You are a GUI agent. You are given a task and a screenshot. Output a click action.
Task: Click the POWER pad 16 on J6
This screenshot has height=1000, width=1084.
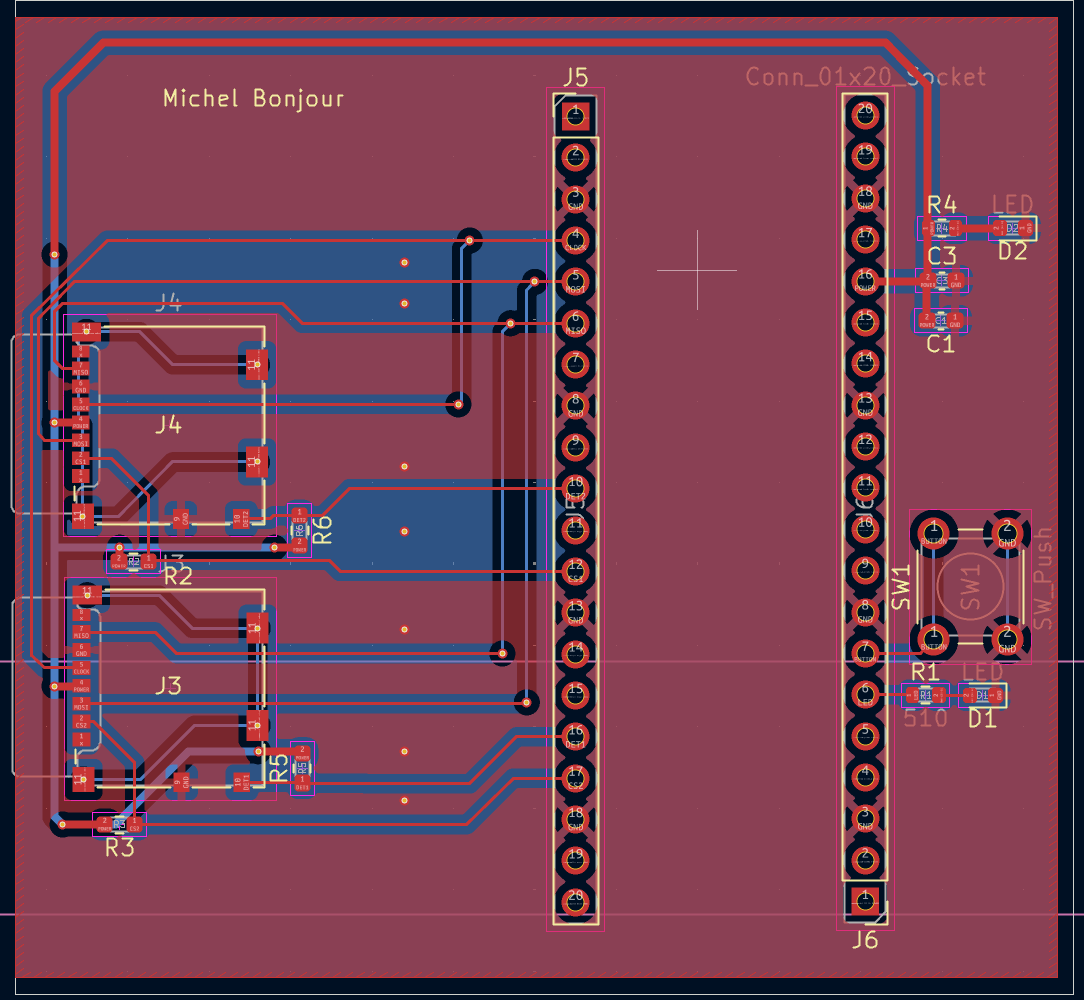pyautogui.click(x=865, y=281)
